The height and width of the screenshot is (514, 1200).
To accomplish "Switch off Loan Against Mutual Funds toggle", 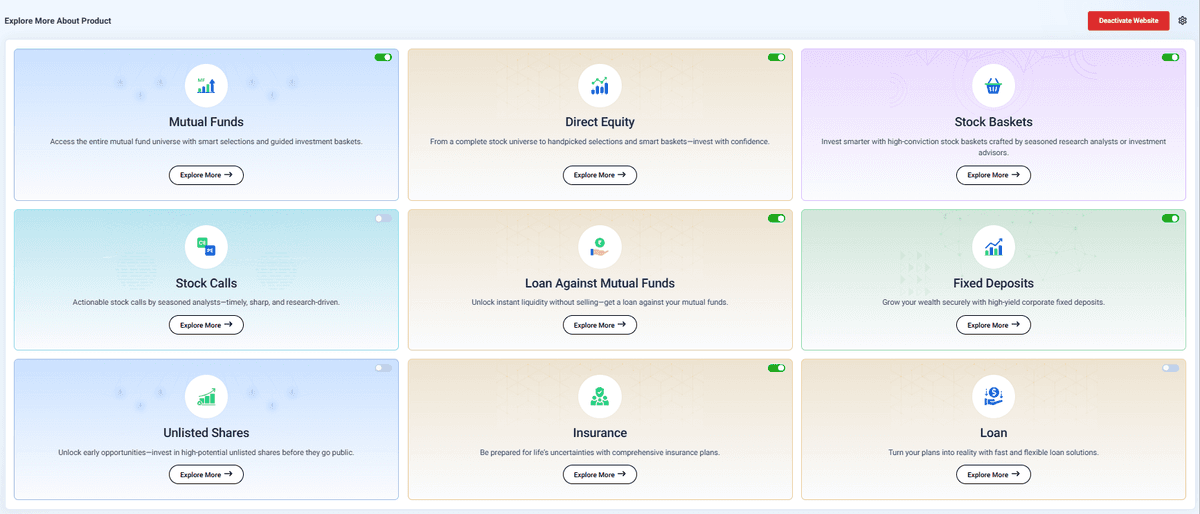I will pos(776,218).
